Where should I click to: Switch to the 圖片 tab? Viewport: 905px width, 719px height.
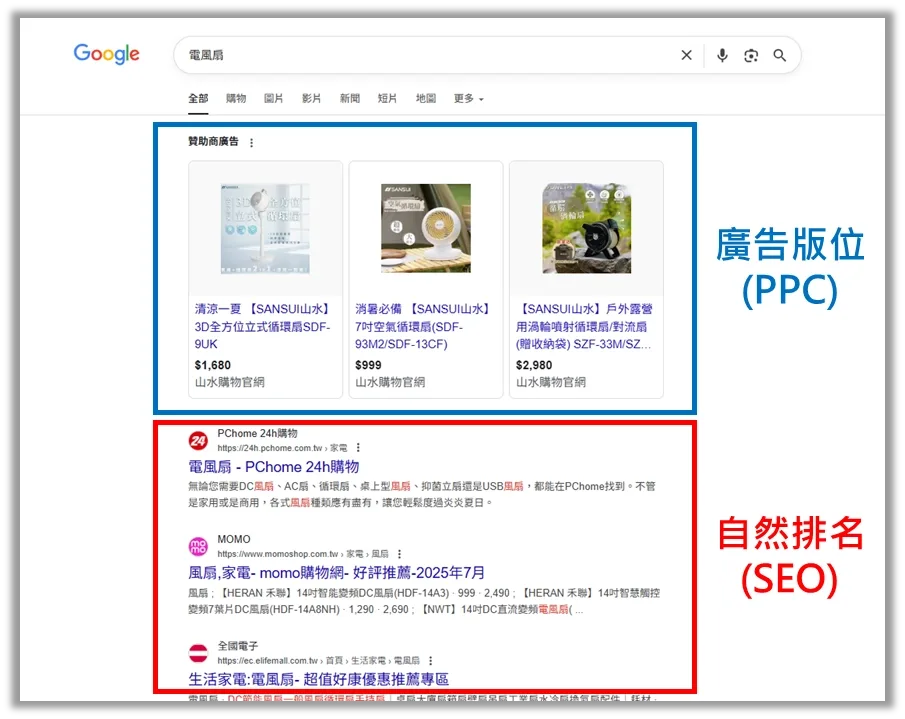[x=274, y=99]
